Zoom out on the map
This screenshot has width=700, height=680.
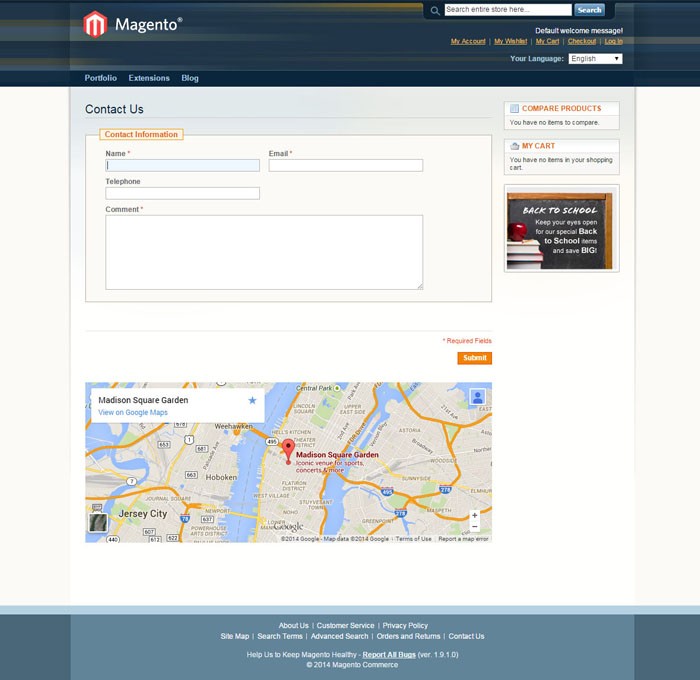[475, 527]
